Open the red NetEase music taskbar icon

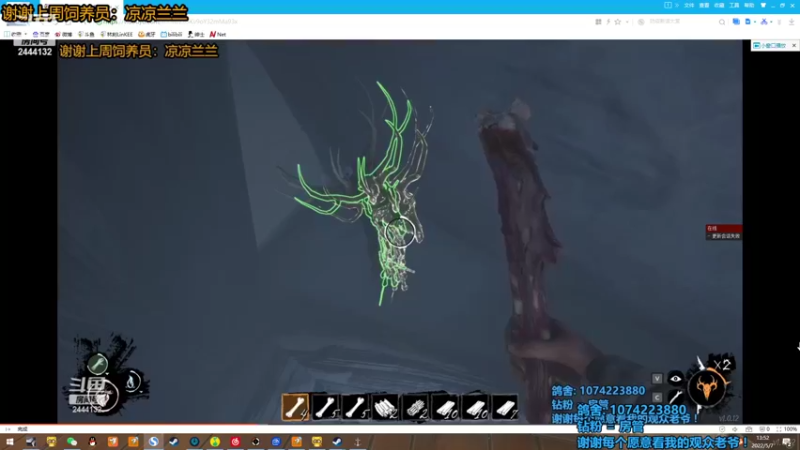pyautogui.click(x=235, y=441)
